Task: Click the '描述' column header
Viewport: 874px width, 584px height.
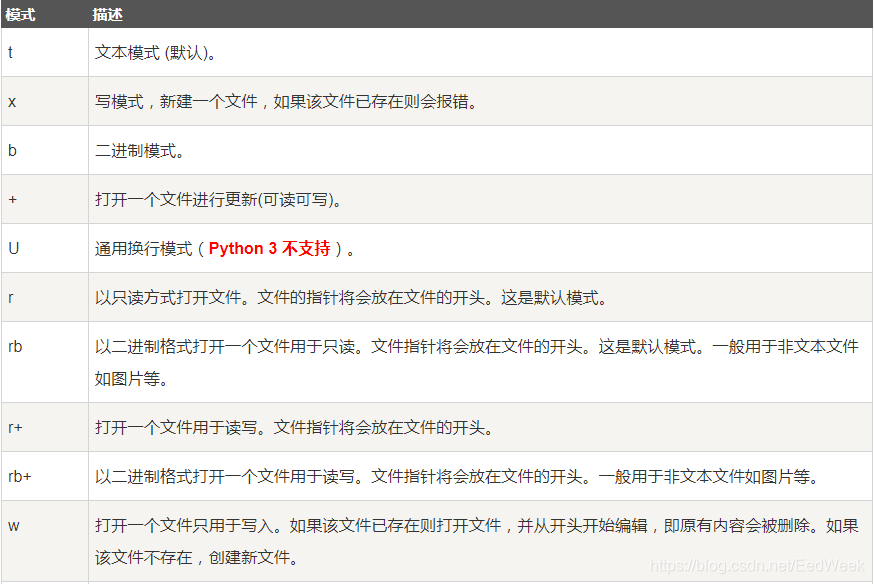Action: [107, 14]
